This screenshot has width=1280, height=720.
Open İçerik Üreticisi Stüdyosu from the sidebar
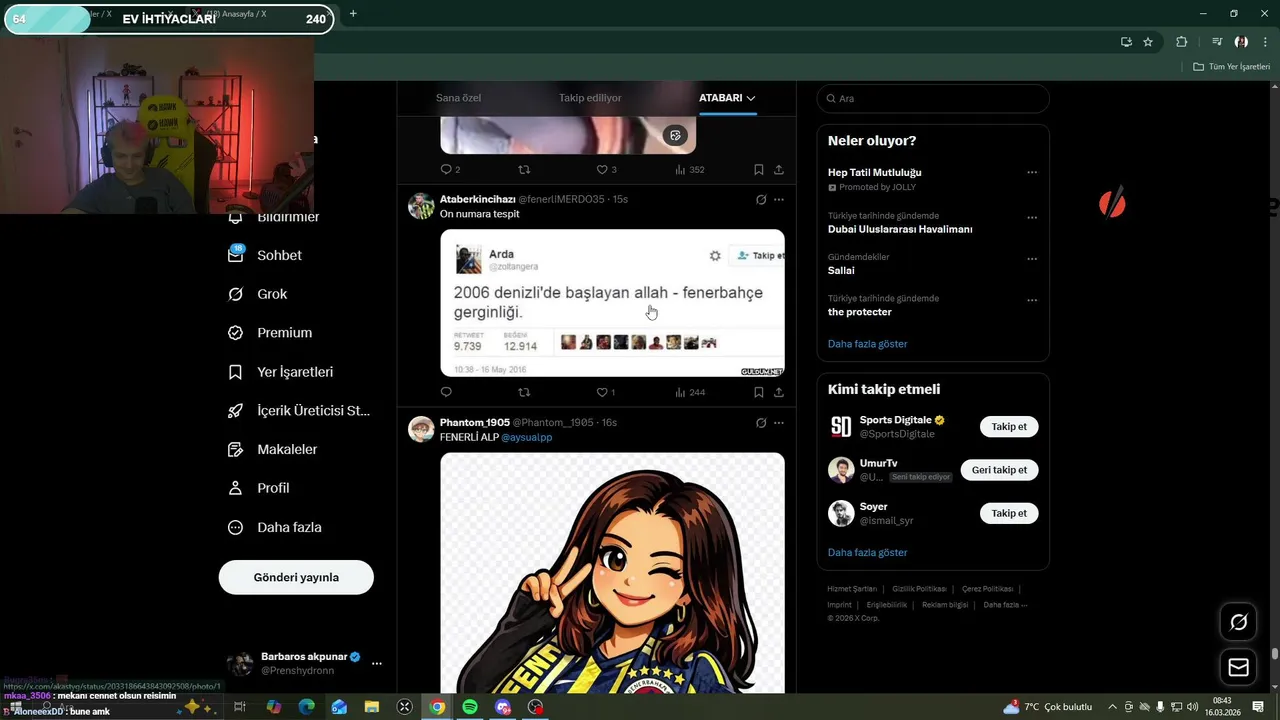[x=299, y=411]
